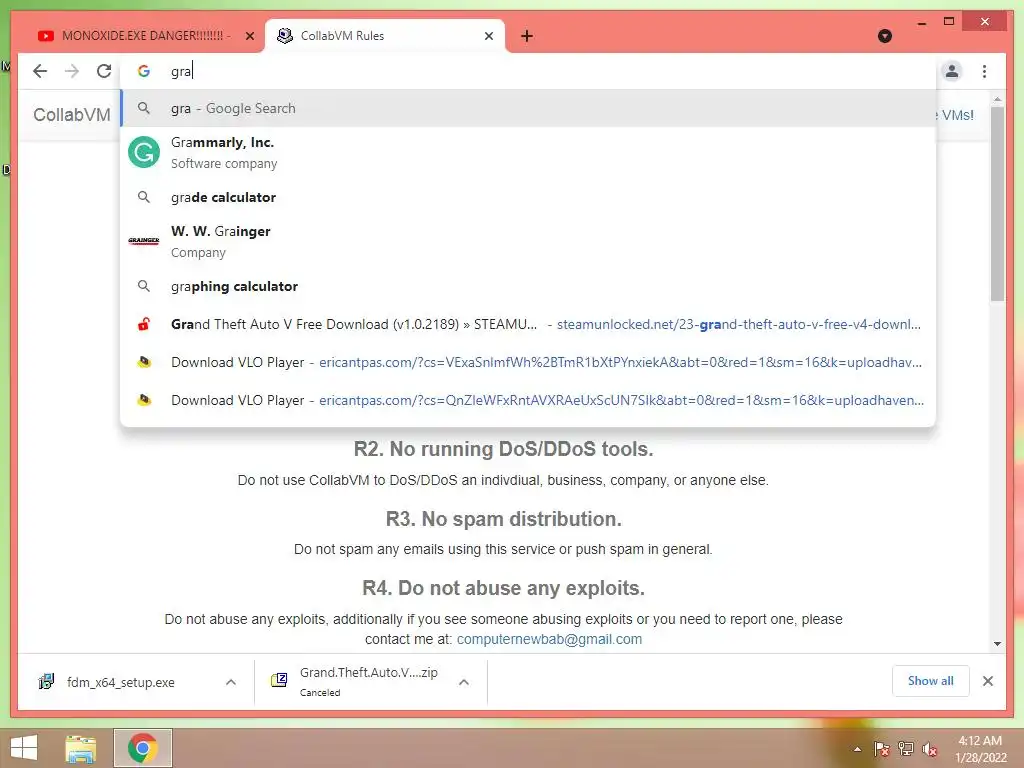The image size is (1024, 768).
Task: Click the network tray icon
Action: coord(906,749)
